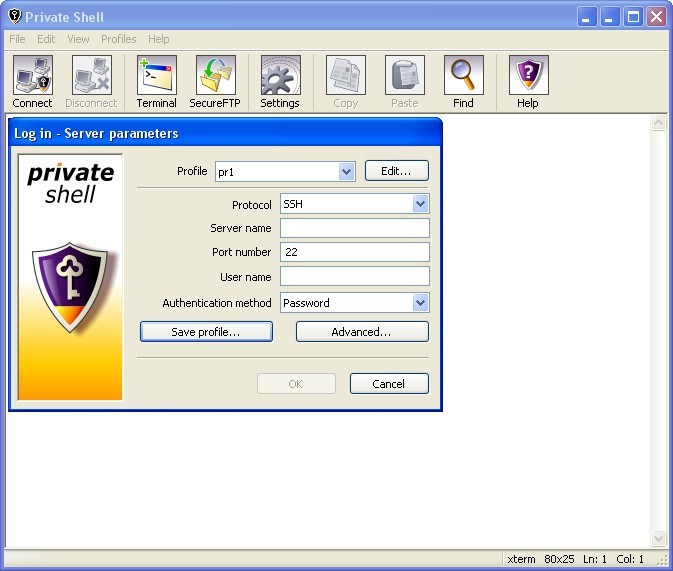Image resolution: width=673 pixels, height=571 pixels.
Task: Click the Ln: 1 status bar entry
Action: 594,559
